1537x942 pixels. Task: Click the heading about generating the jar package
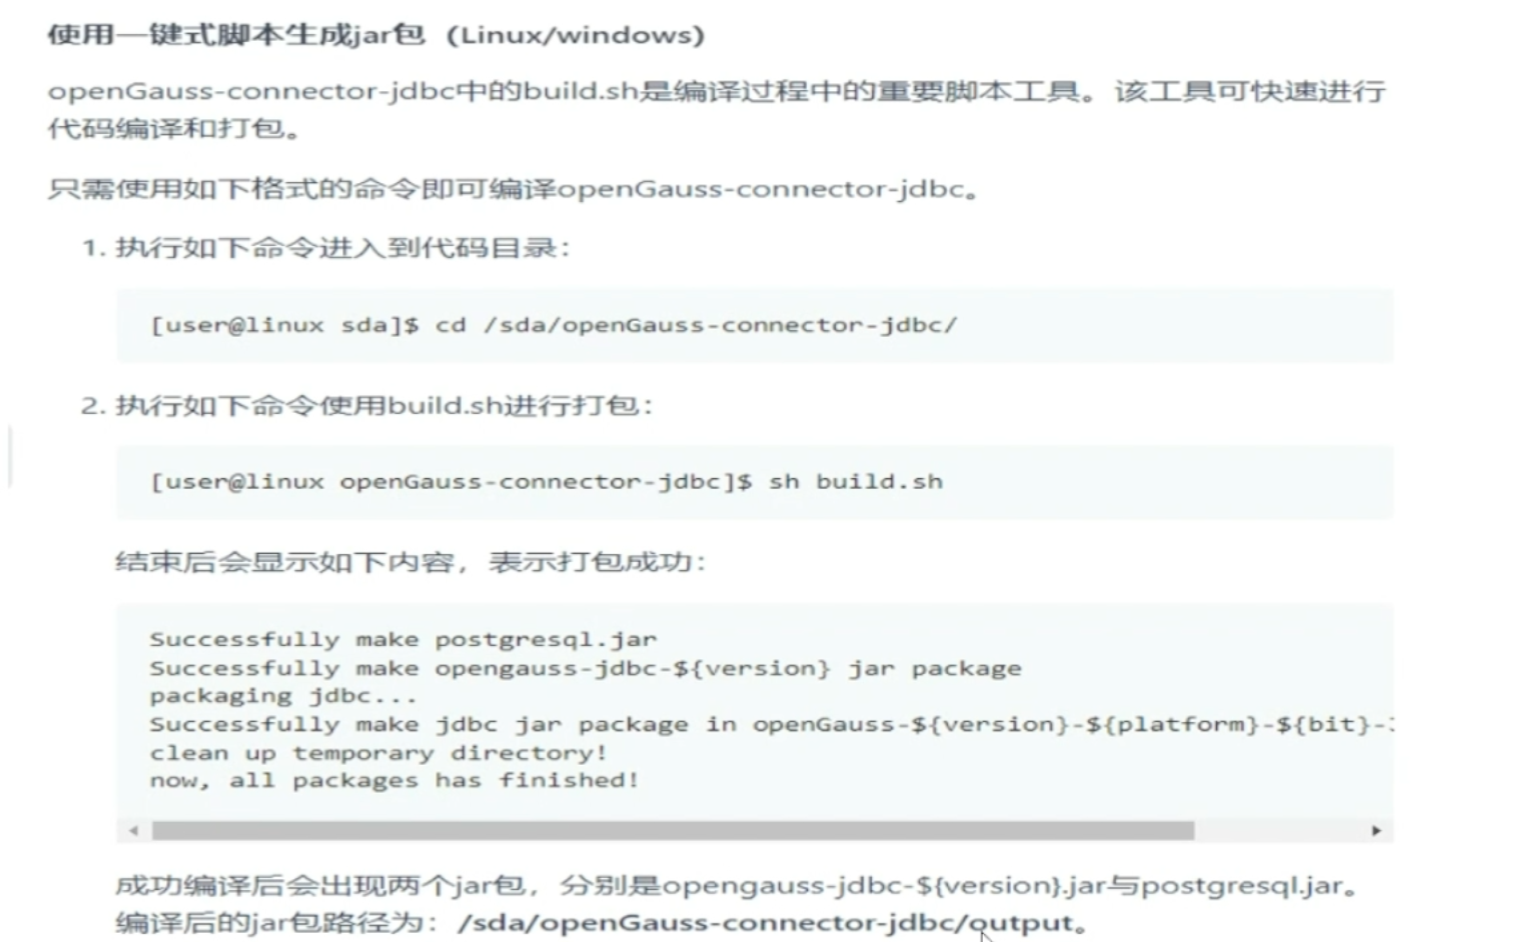376,35
